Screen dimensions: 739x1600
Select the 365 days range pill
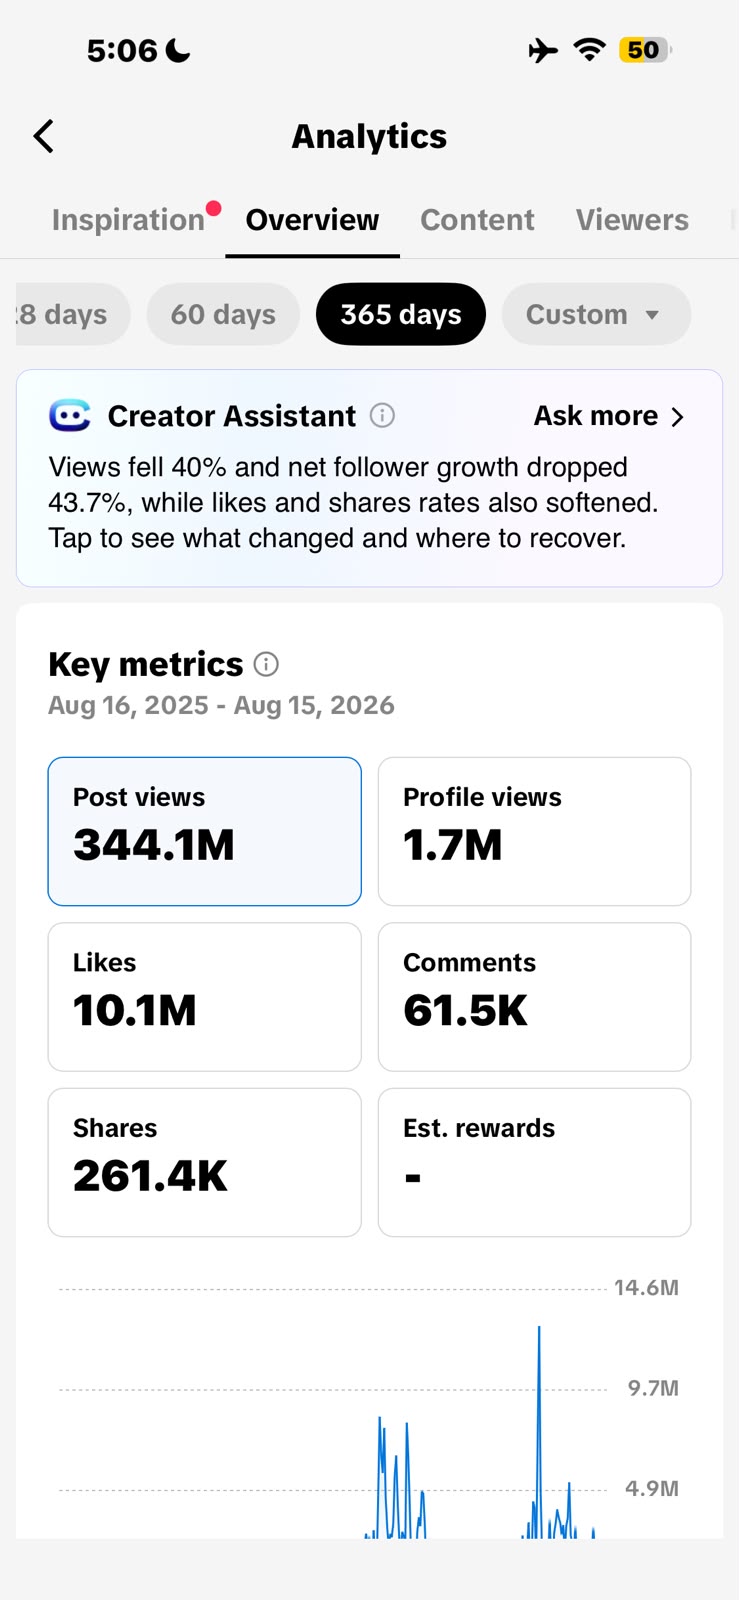[x=401, y=314]
